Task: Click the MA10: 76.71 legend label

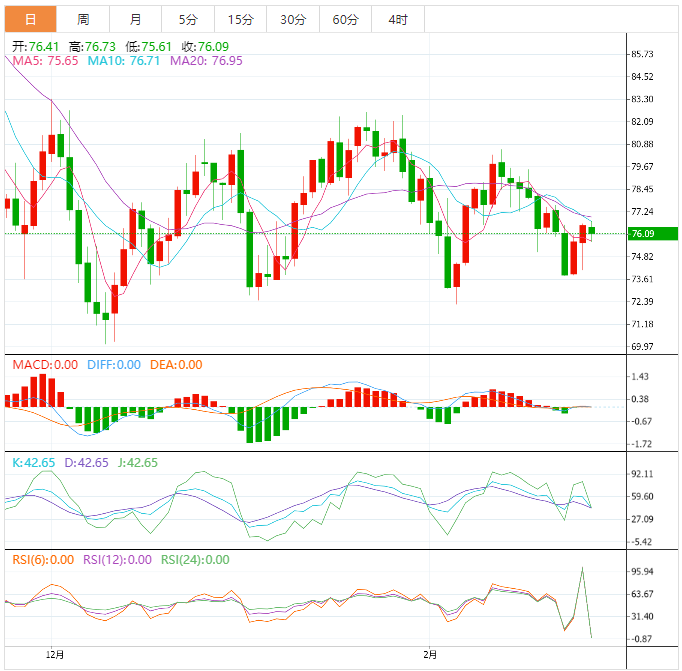Action: click(x=125, y=61)
